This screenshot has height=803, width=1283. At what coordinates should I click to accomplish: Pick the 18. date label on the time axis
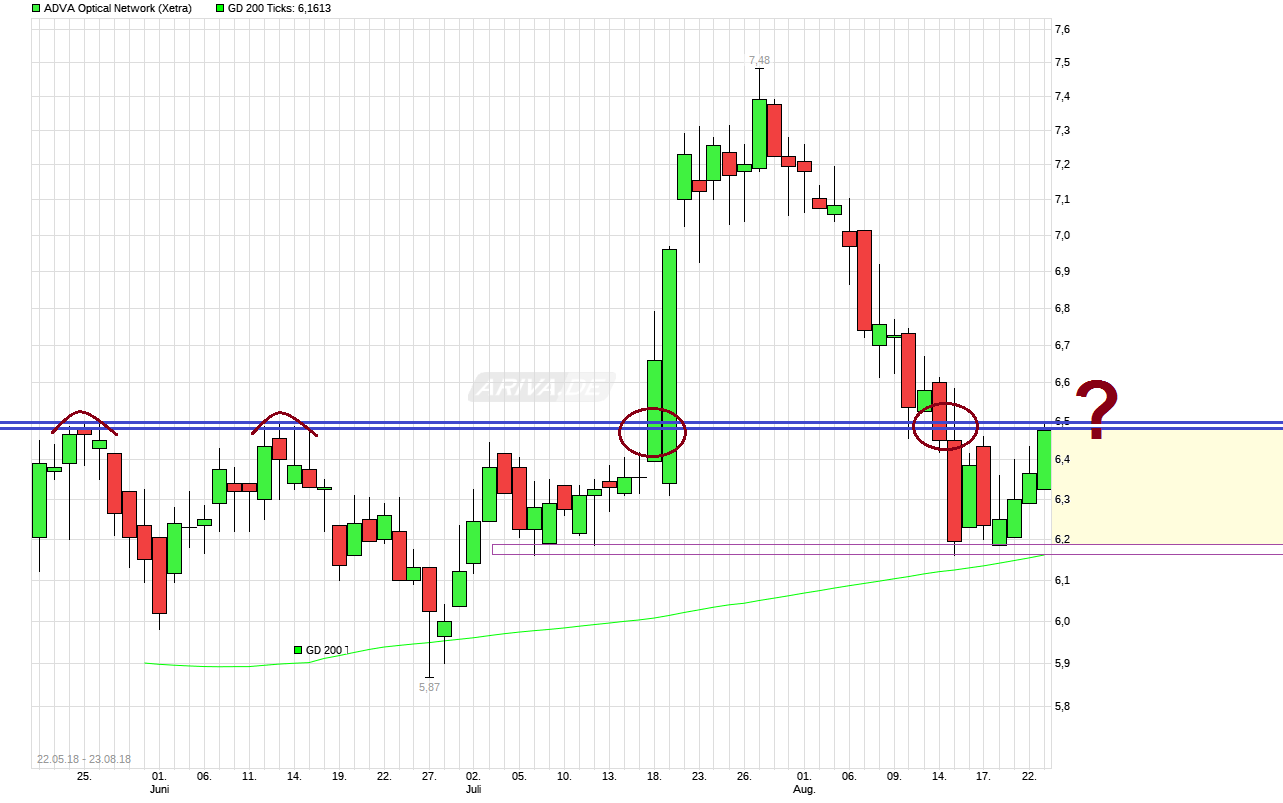(654, 776)
